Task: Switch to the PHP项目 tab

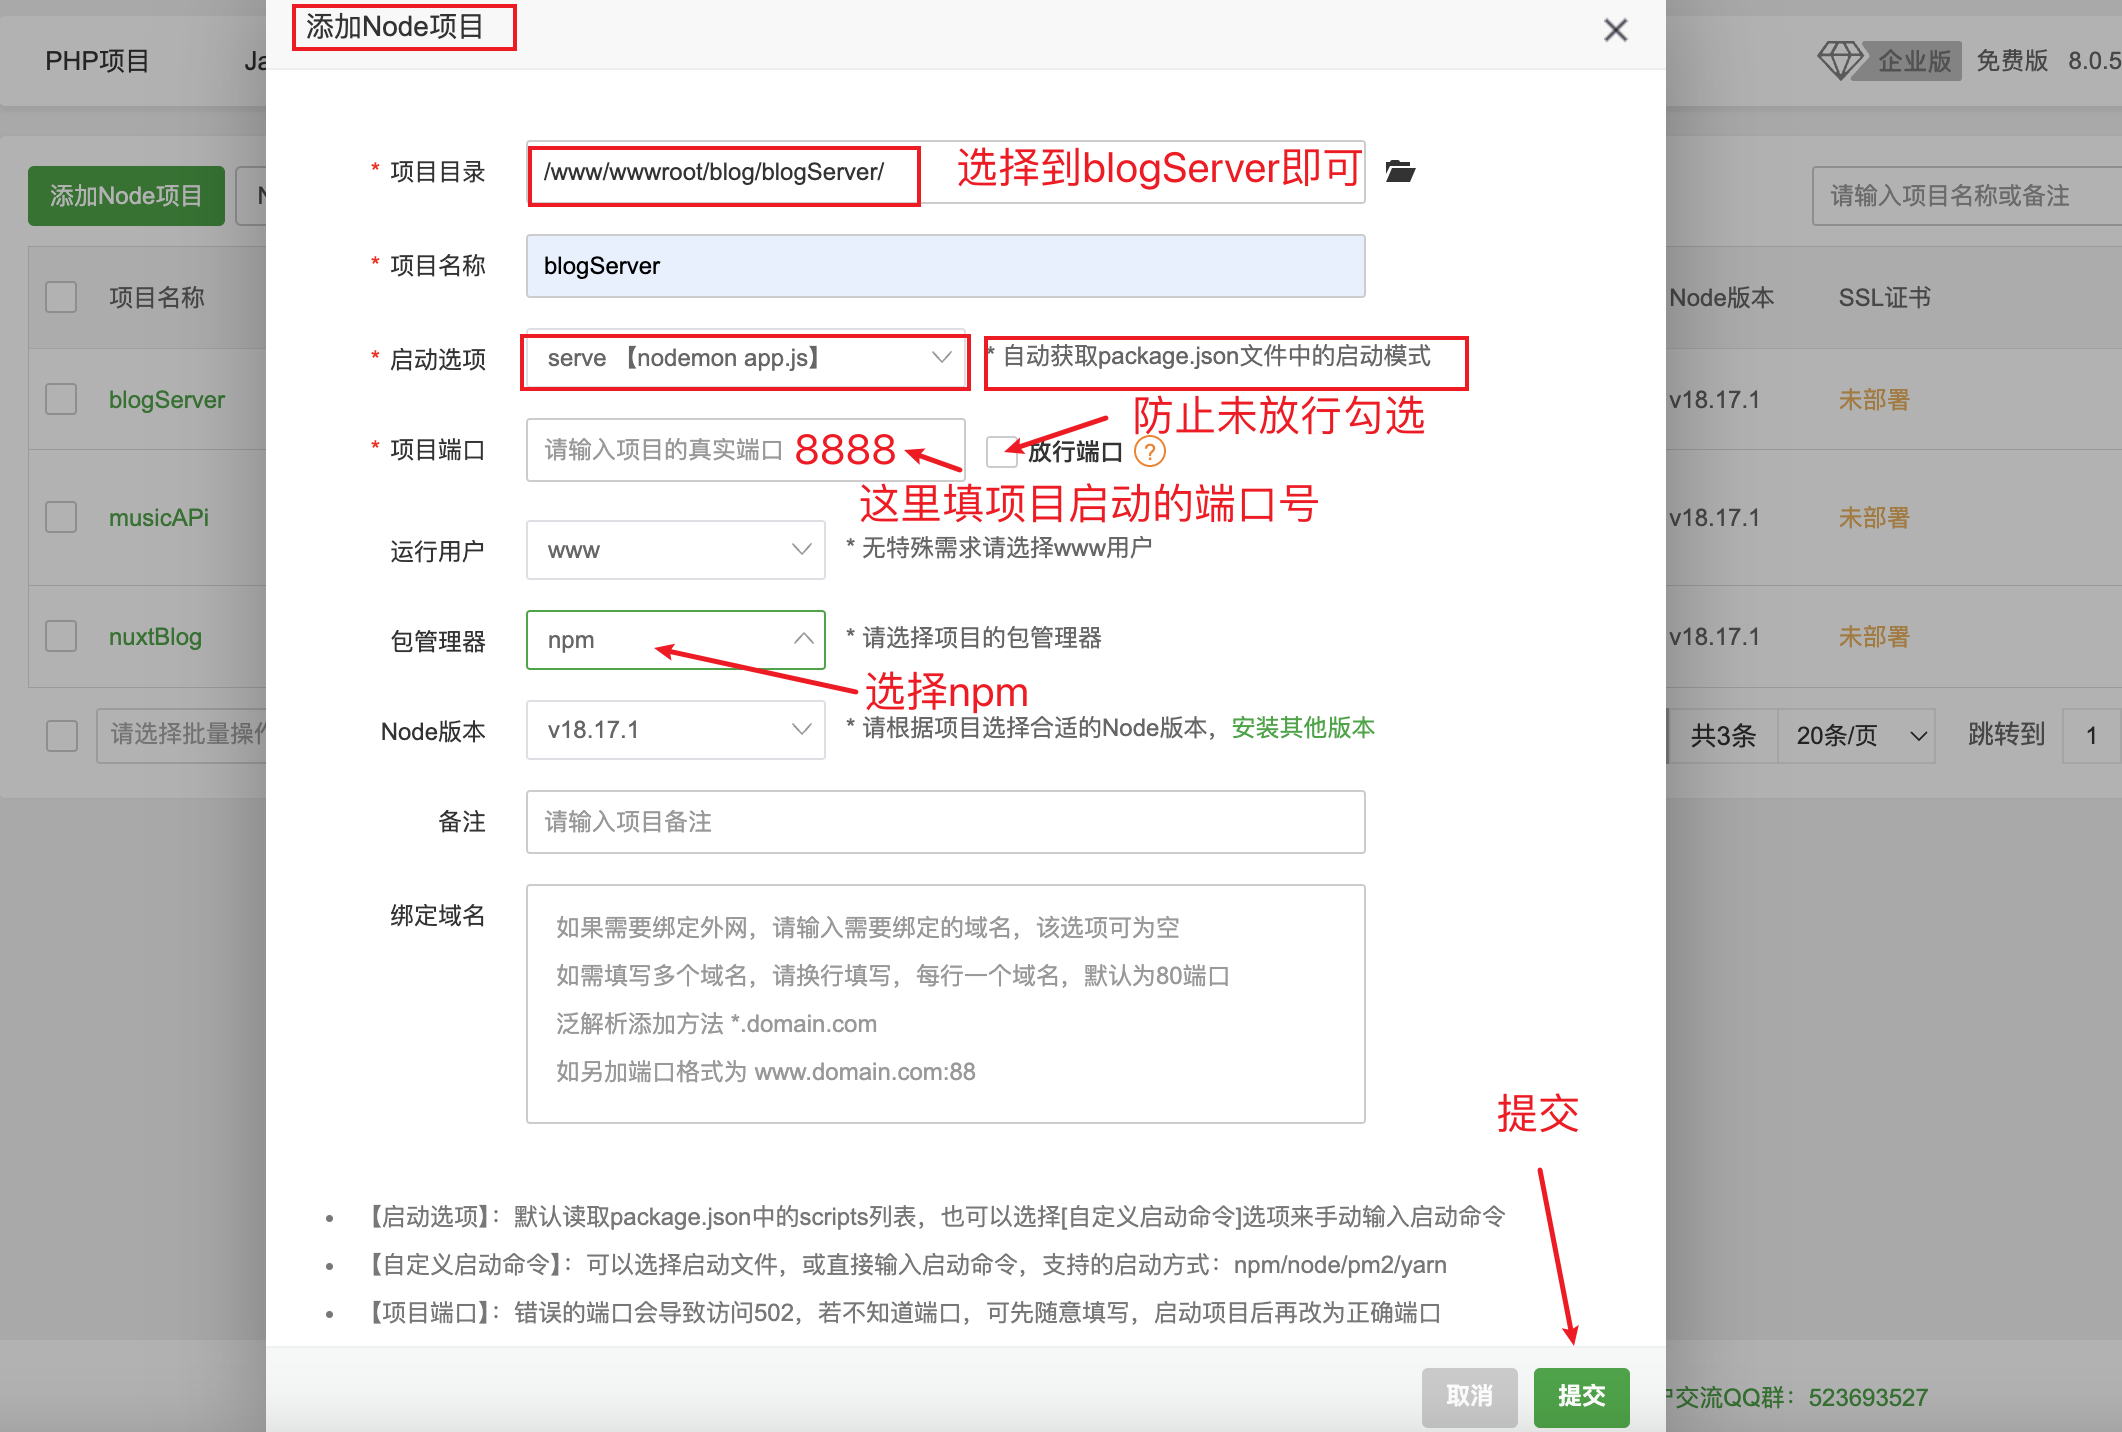Action: tap(97, 61)
